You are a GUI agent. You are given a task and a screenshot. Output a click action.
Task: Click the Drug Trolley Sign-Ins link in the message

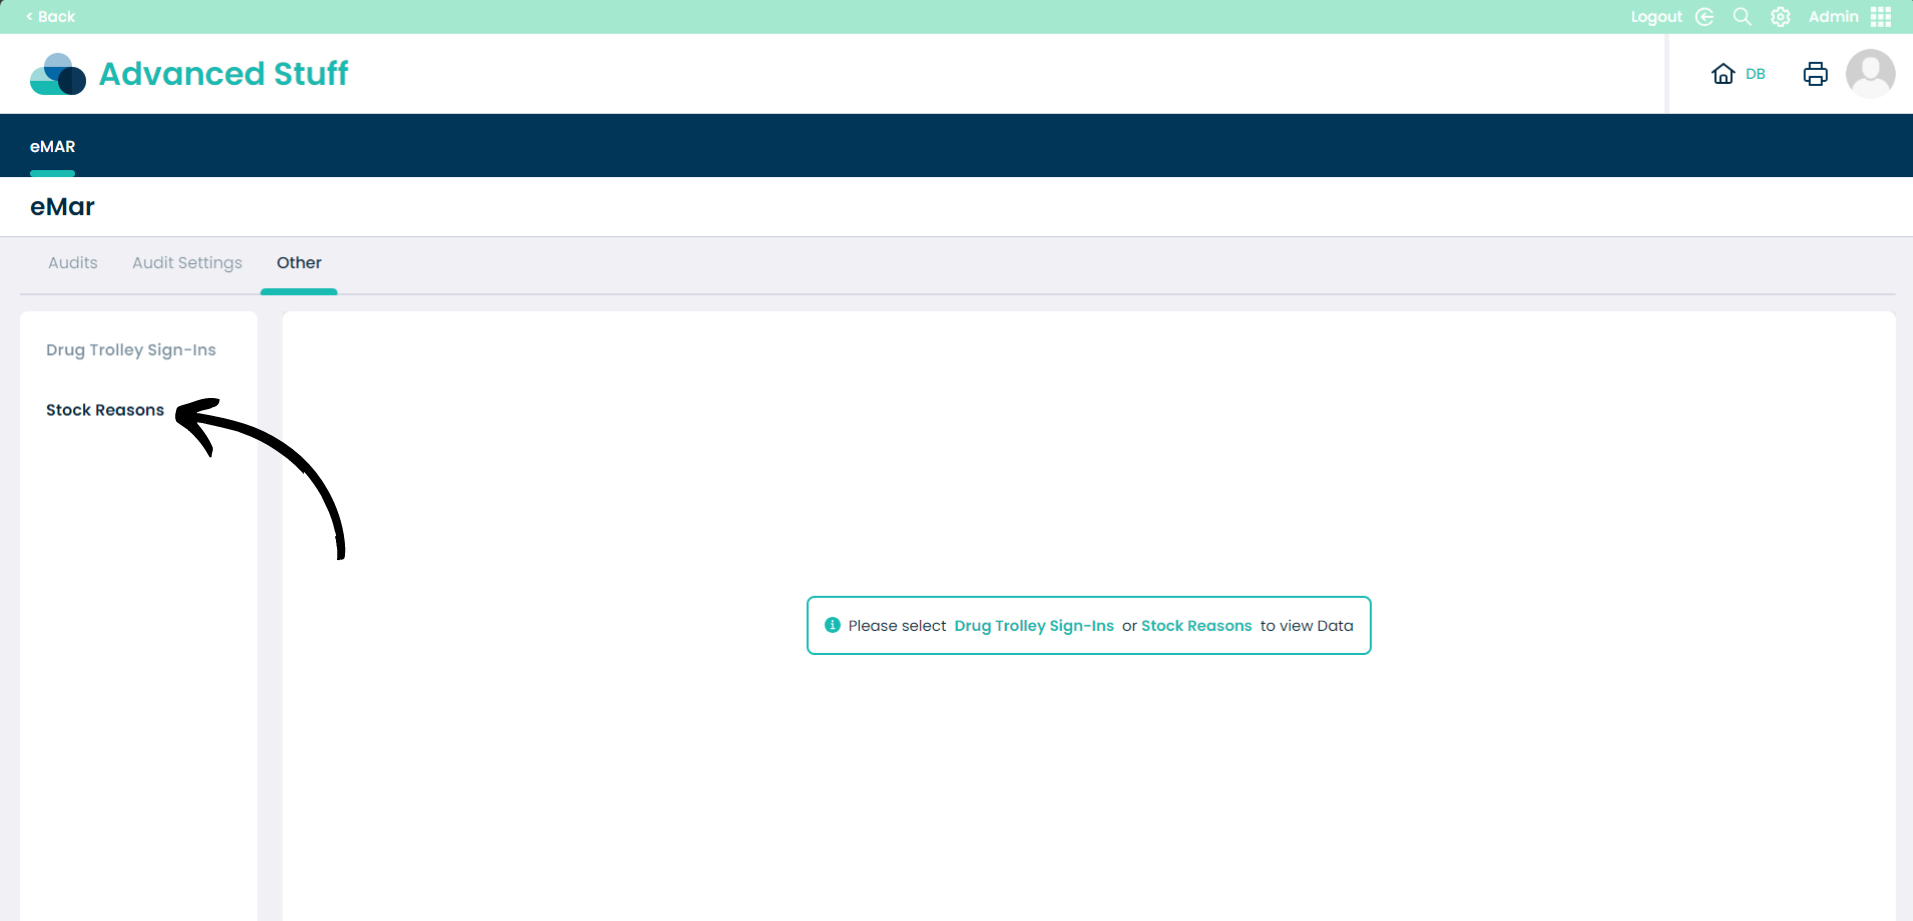click(1034, 626)
